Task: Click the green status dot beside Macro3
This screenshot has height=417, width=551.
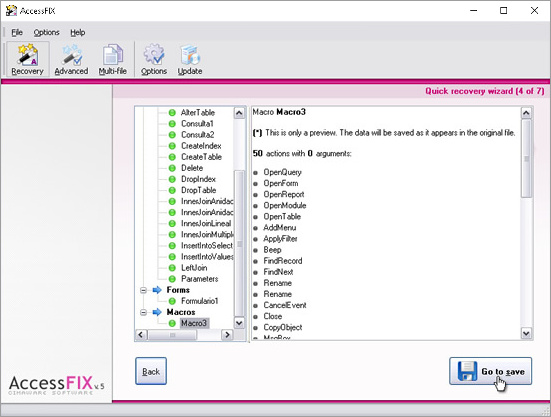Action: point(172,323)
